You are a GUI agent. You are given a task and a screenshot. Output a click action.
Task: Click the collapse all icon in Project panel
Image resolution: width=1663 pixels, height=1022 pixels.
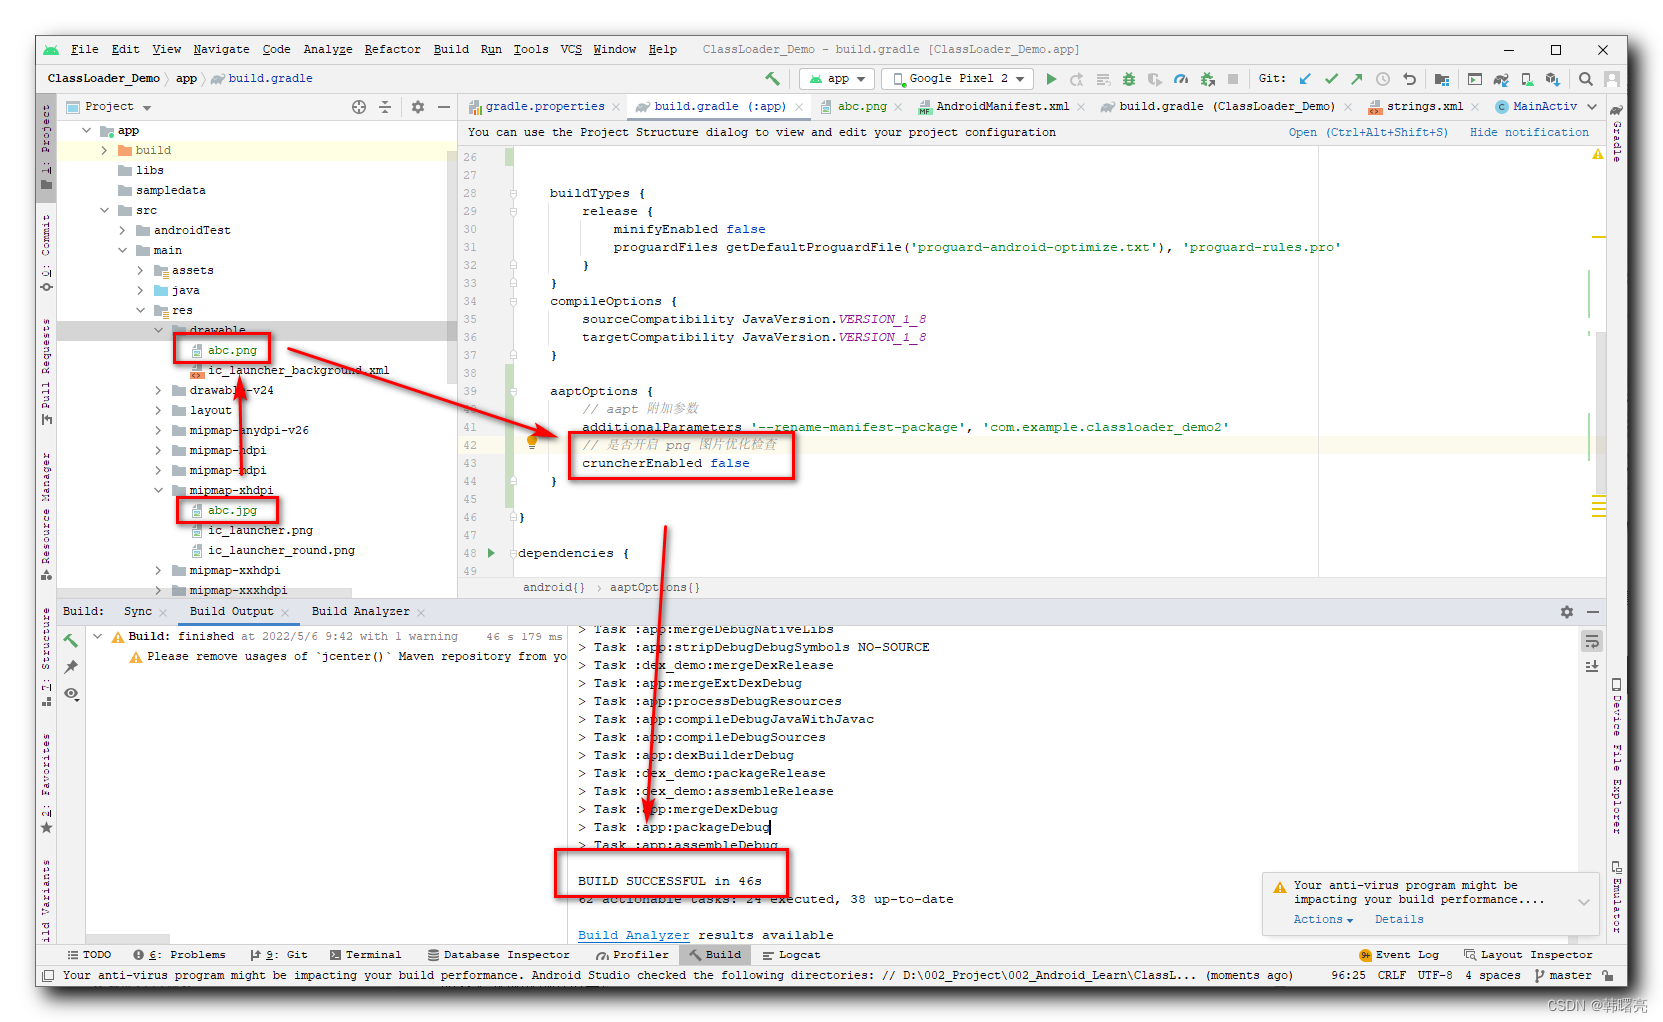pos(385,107)
